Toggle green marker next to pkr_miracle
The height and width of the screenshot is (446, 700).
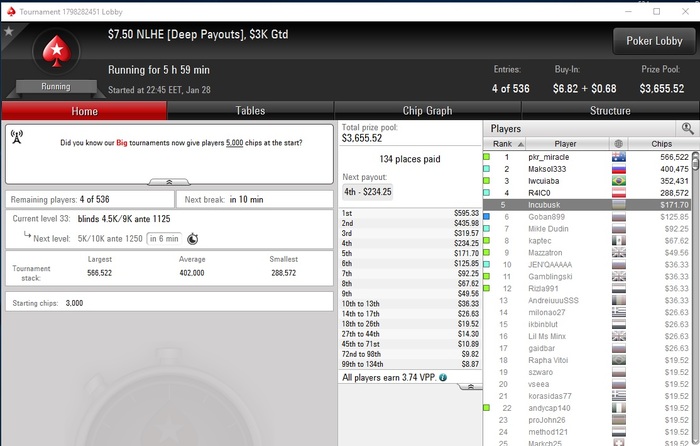coord(487,157)
